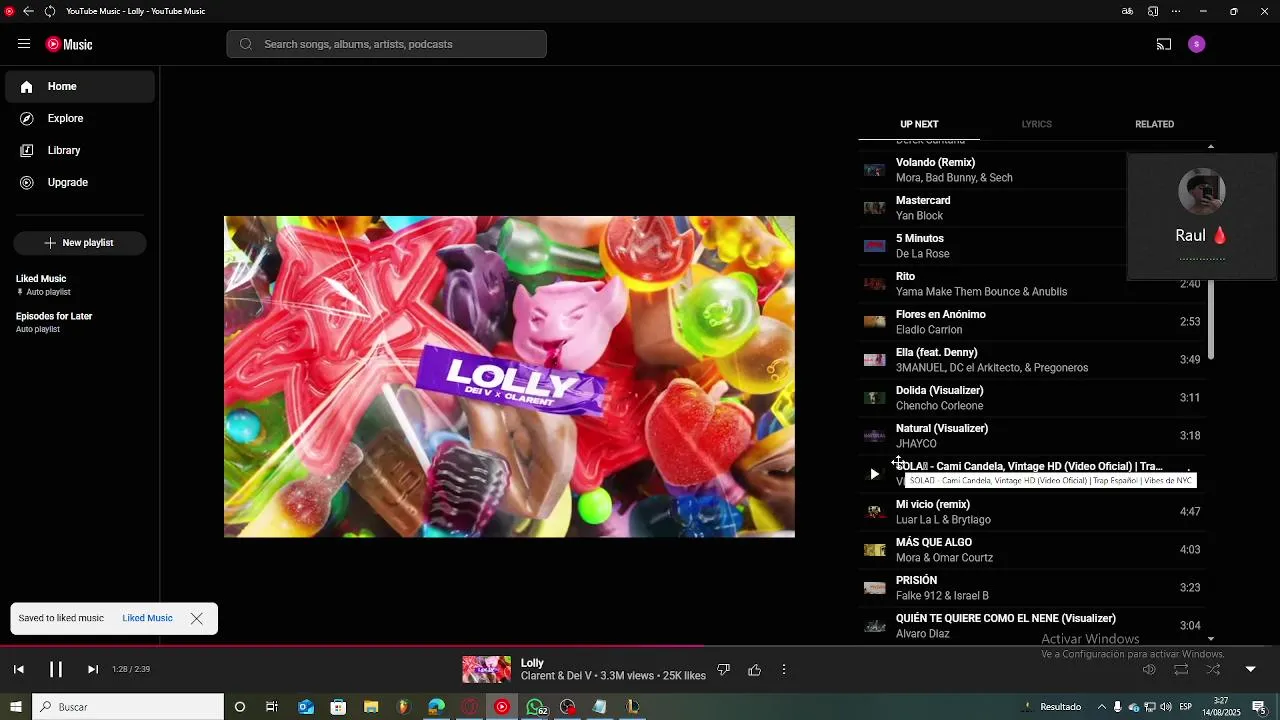
Task: Open the Liked Music auto playlist
Action: click(x=80, y=285)
